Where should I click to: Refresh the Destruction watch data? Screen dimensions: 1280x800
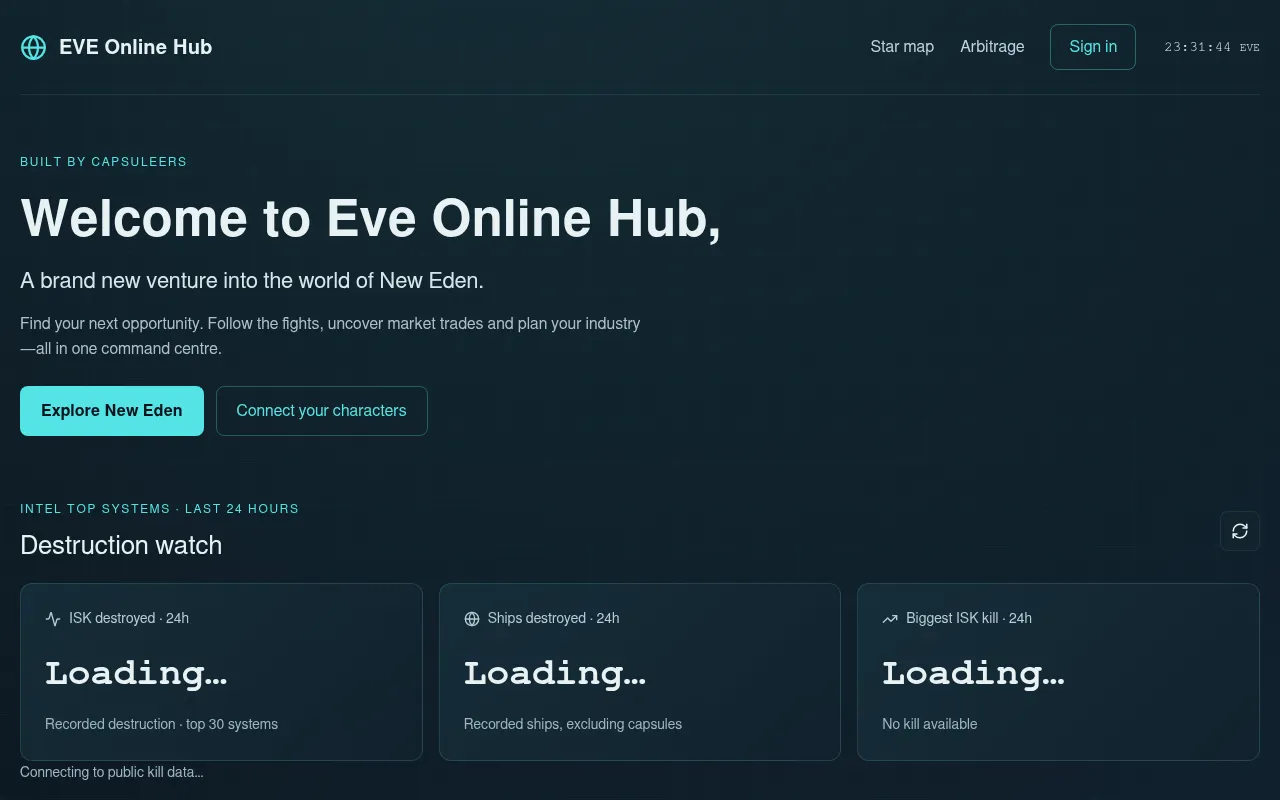(1240, 531)
